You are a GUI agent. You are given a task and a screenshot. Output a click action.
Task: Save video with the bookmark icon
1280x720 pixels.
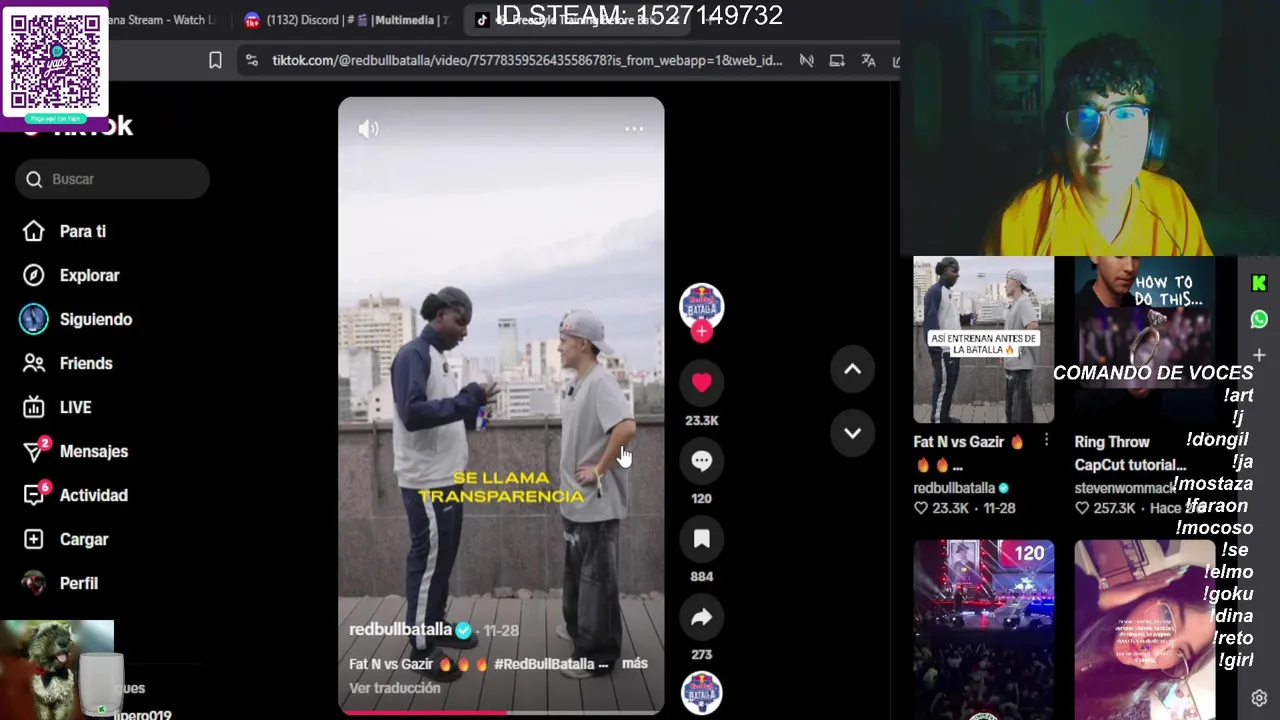coord(701,539)
